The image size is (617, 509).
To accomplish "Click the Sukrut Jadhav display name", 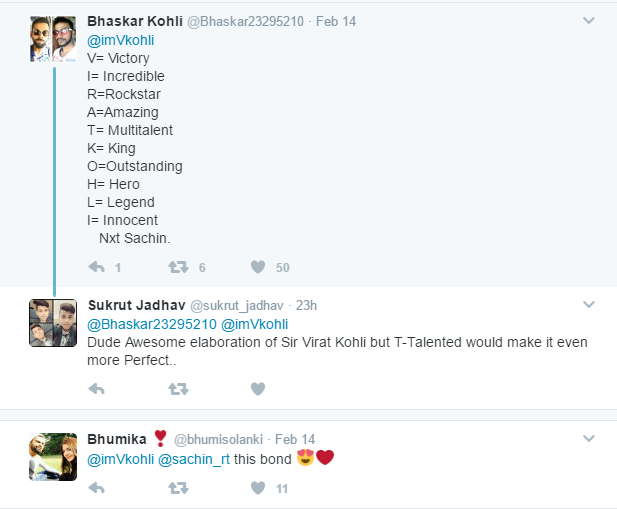I will [135, 304].
